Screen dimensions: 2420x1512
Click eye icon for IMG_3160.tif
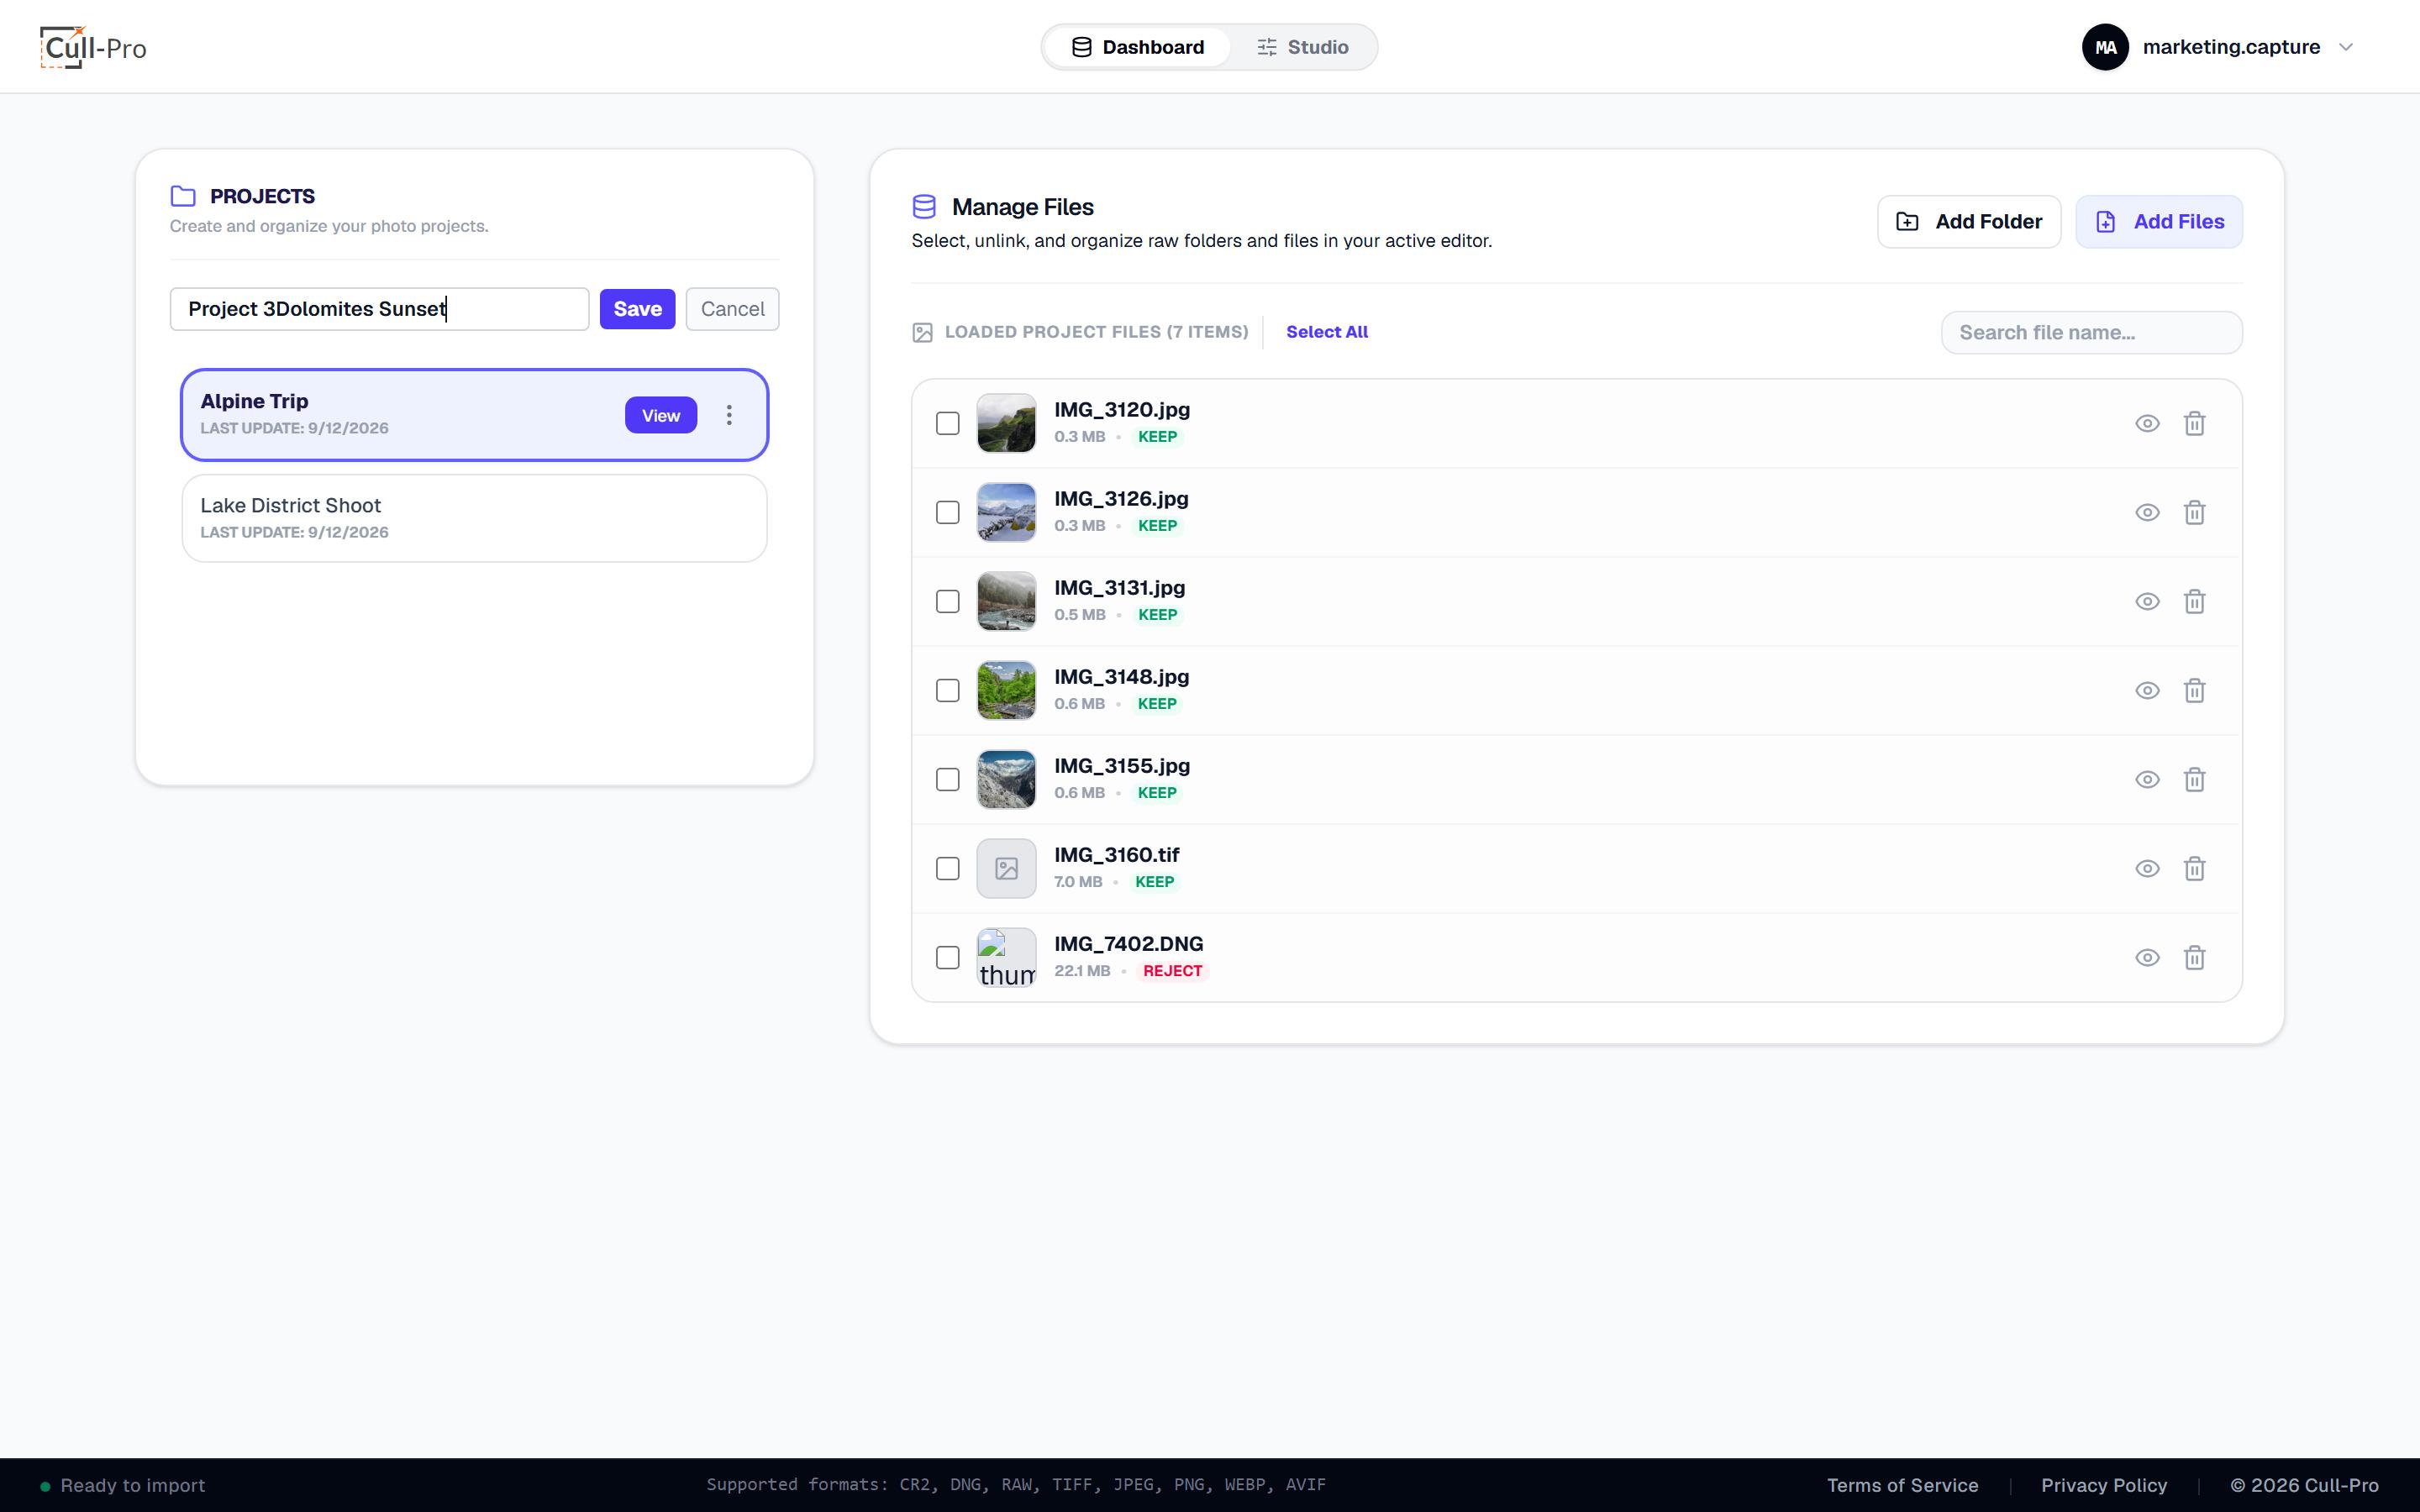[x=2147, y=868]
